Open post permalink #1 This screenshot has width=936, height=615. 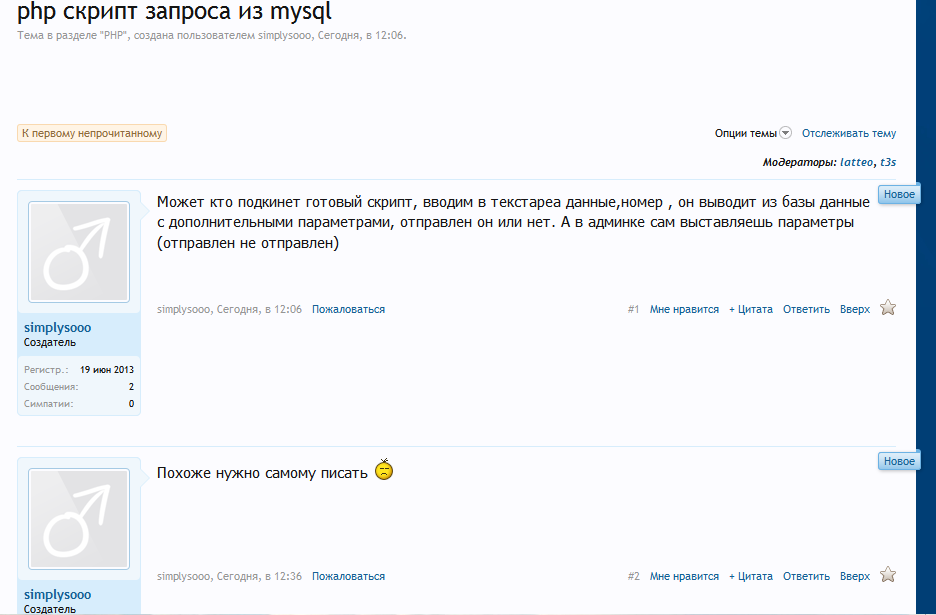[x=633, y=309]
